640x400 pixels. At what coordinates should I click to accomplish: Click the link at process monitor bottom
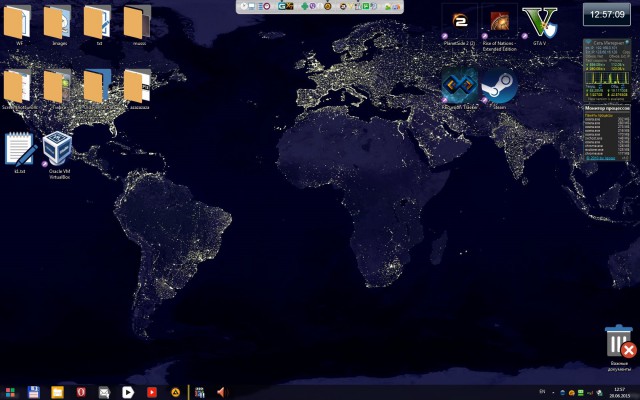tap(600, 158)
